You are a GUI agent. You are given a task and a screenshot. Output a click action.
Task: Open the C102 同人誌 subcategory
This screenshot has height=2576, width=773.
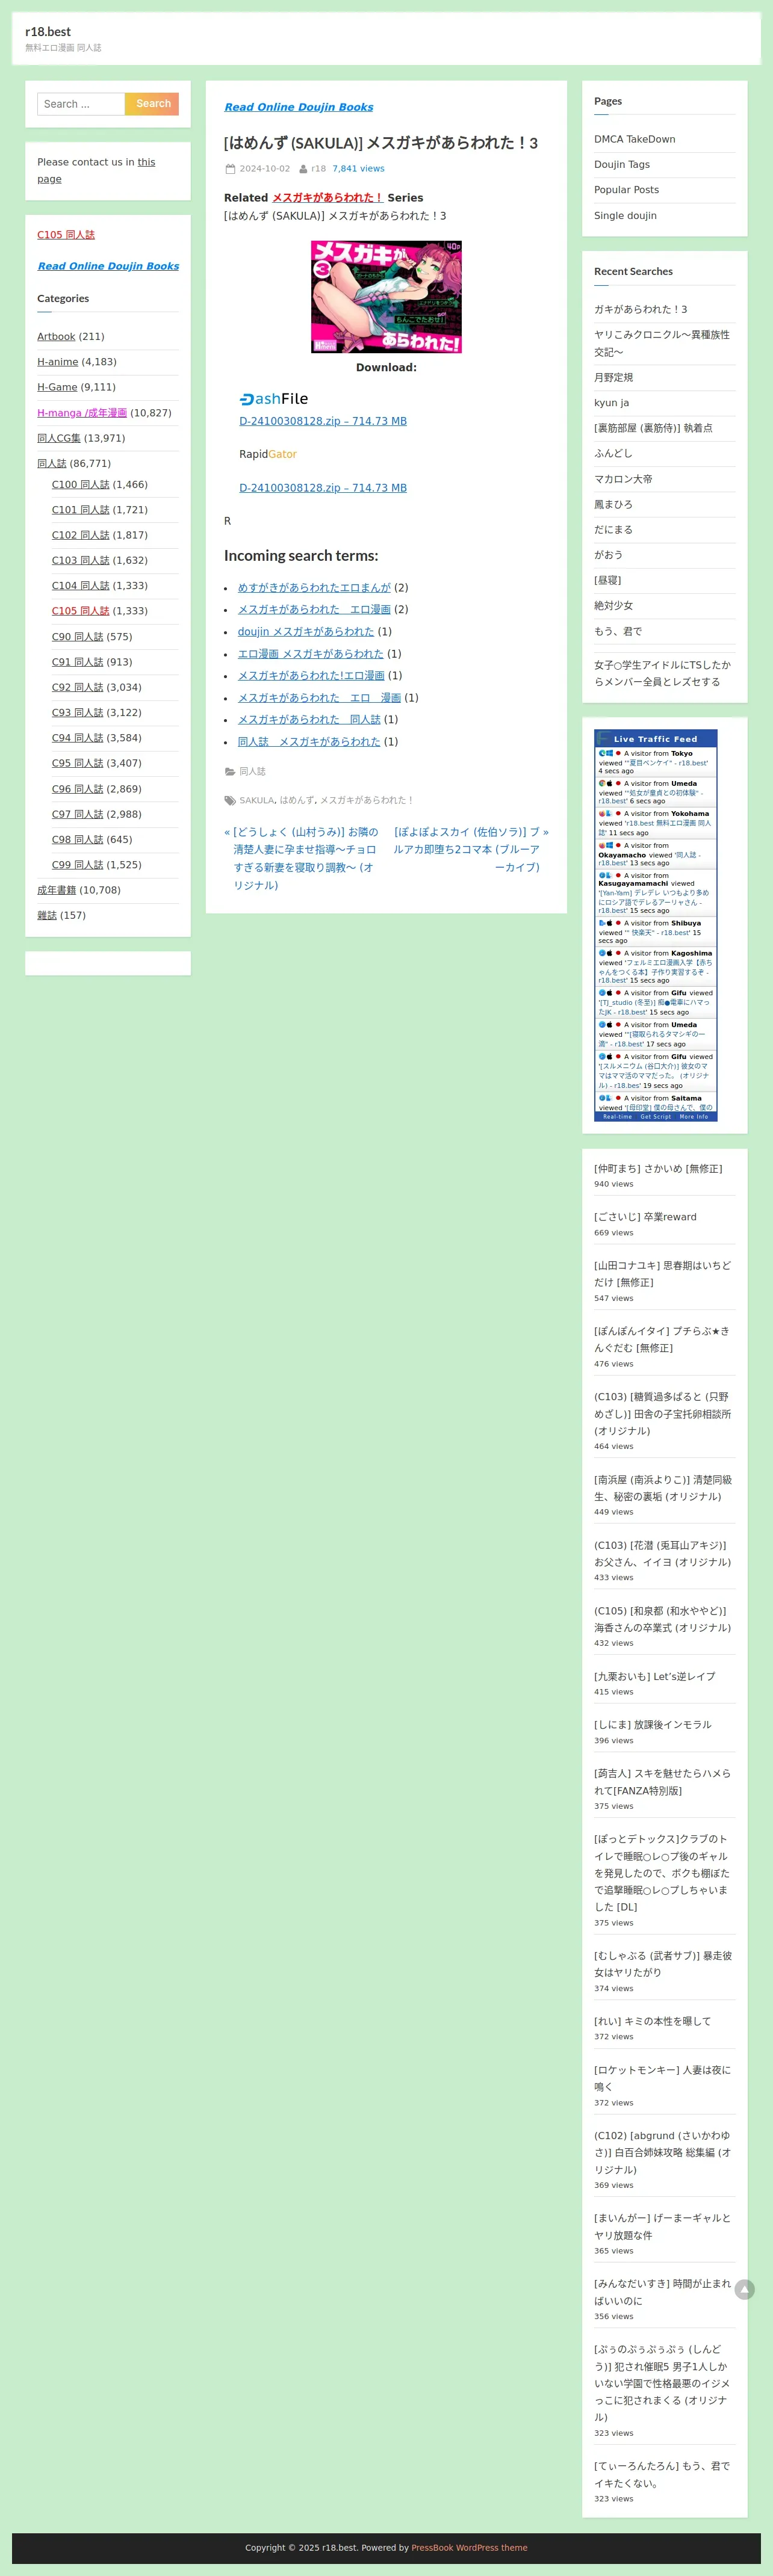click(x=81, y=535)
